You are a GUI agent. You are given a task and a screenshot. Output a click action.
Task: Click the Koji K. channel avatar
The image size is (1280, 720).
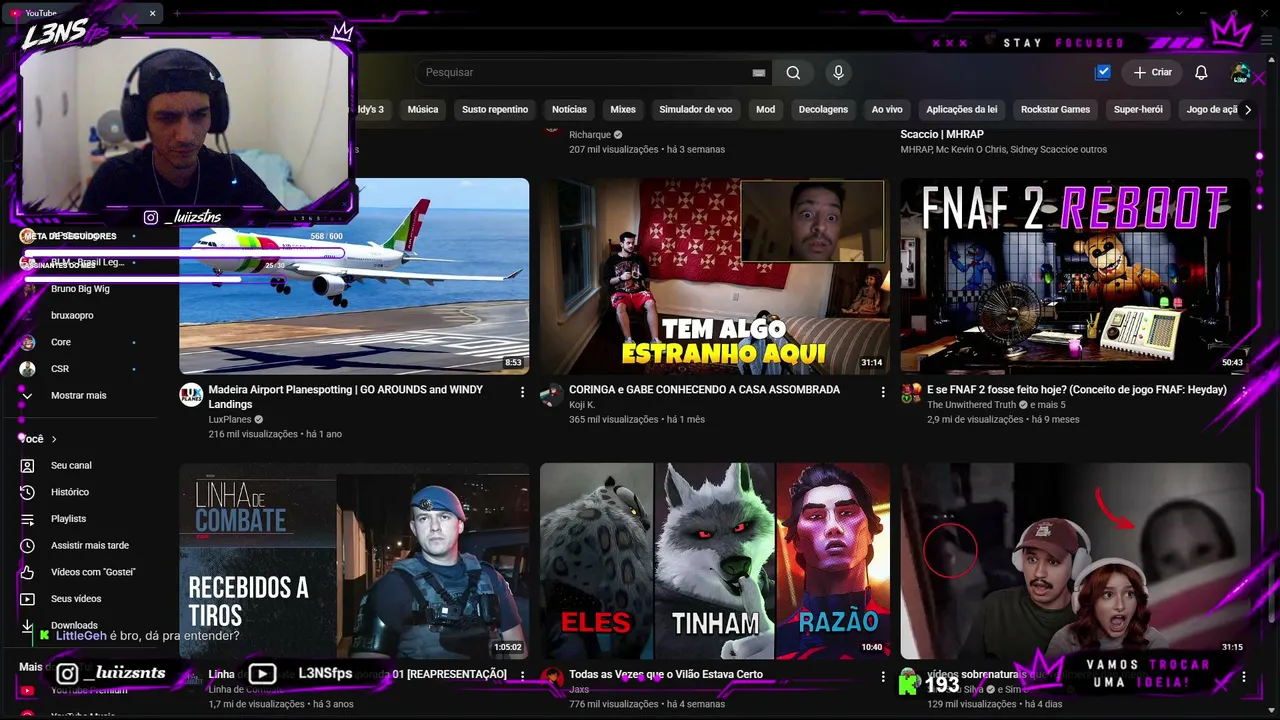[x=552, y=394]
